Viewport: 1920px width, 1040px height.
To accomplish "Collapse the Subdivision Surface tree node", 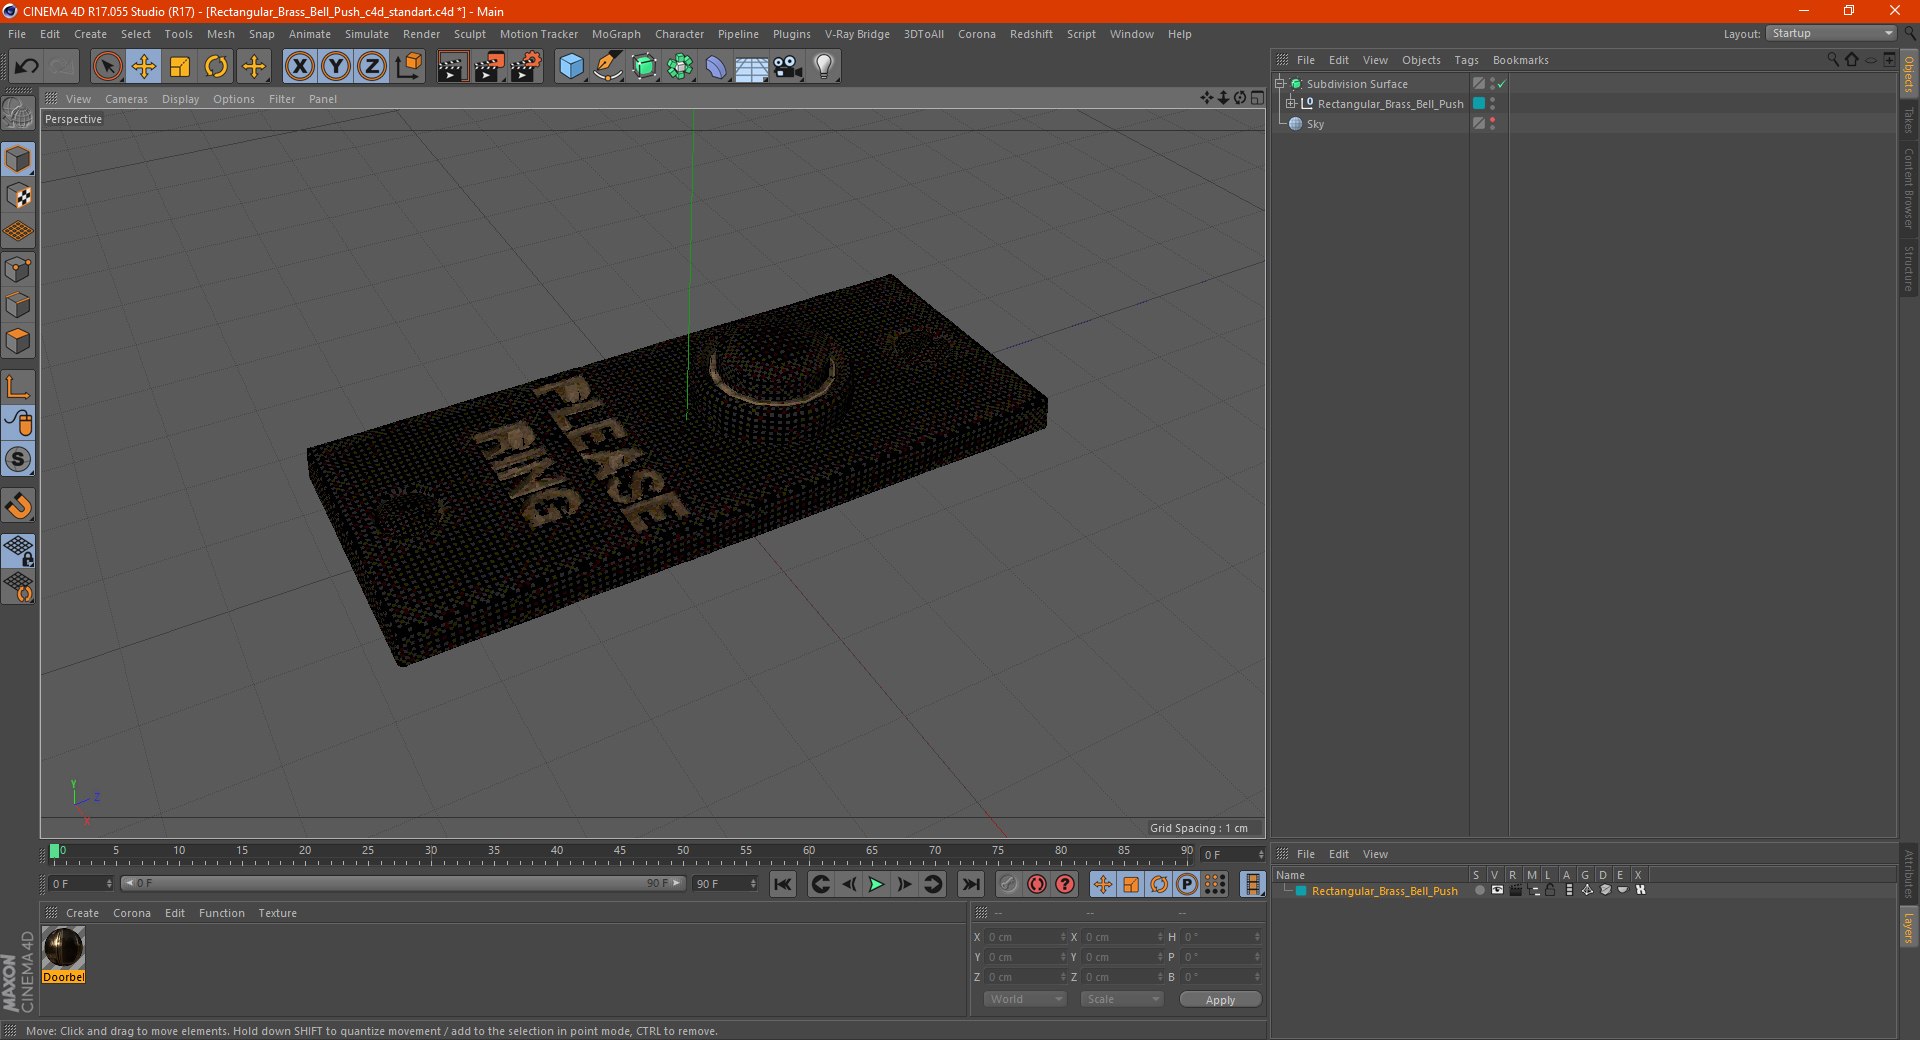I will point(1279,83).
